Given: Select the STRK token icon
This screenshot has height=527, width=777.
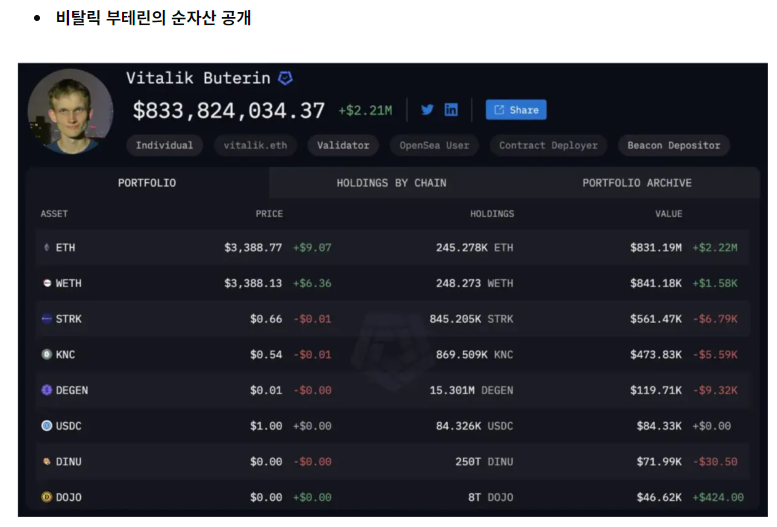Looking at the screenshot, I should (x=46, y=319).
